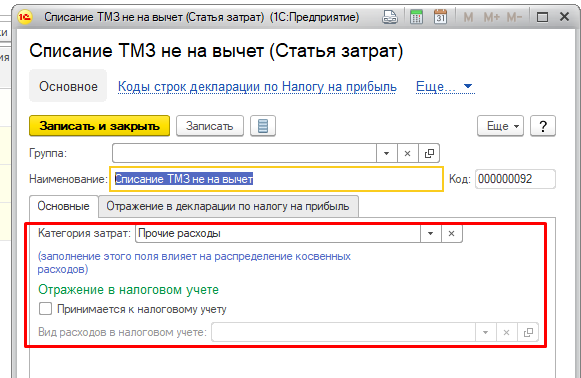This screenshot has width=581, height=378.
Task: Click the M- memory subtract button
Action: 514,17
